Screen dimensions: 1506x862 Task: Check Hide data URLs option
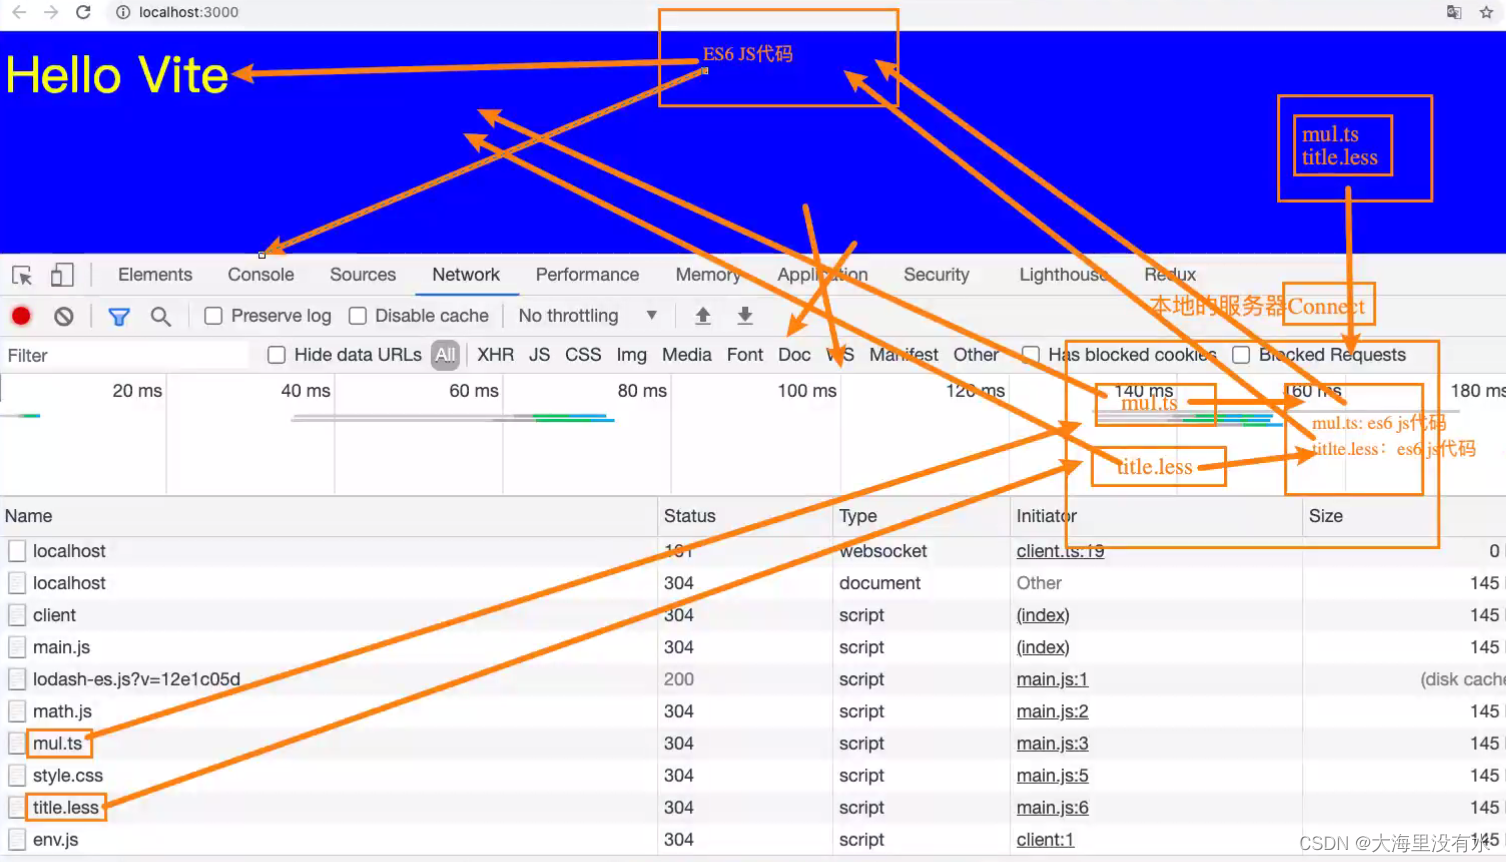tap(277, 355)
